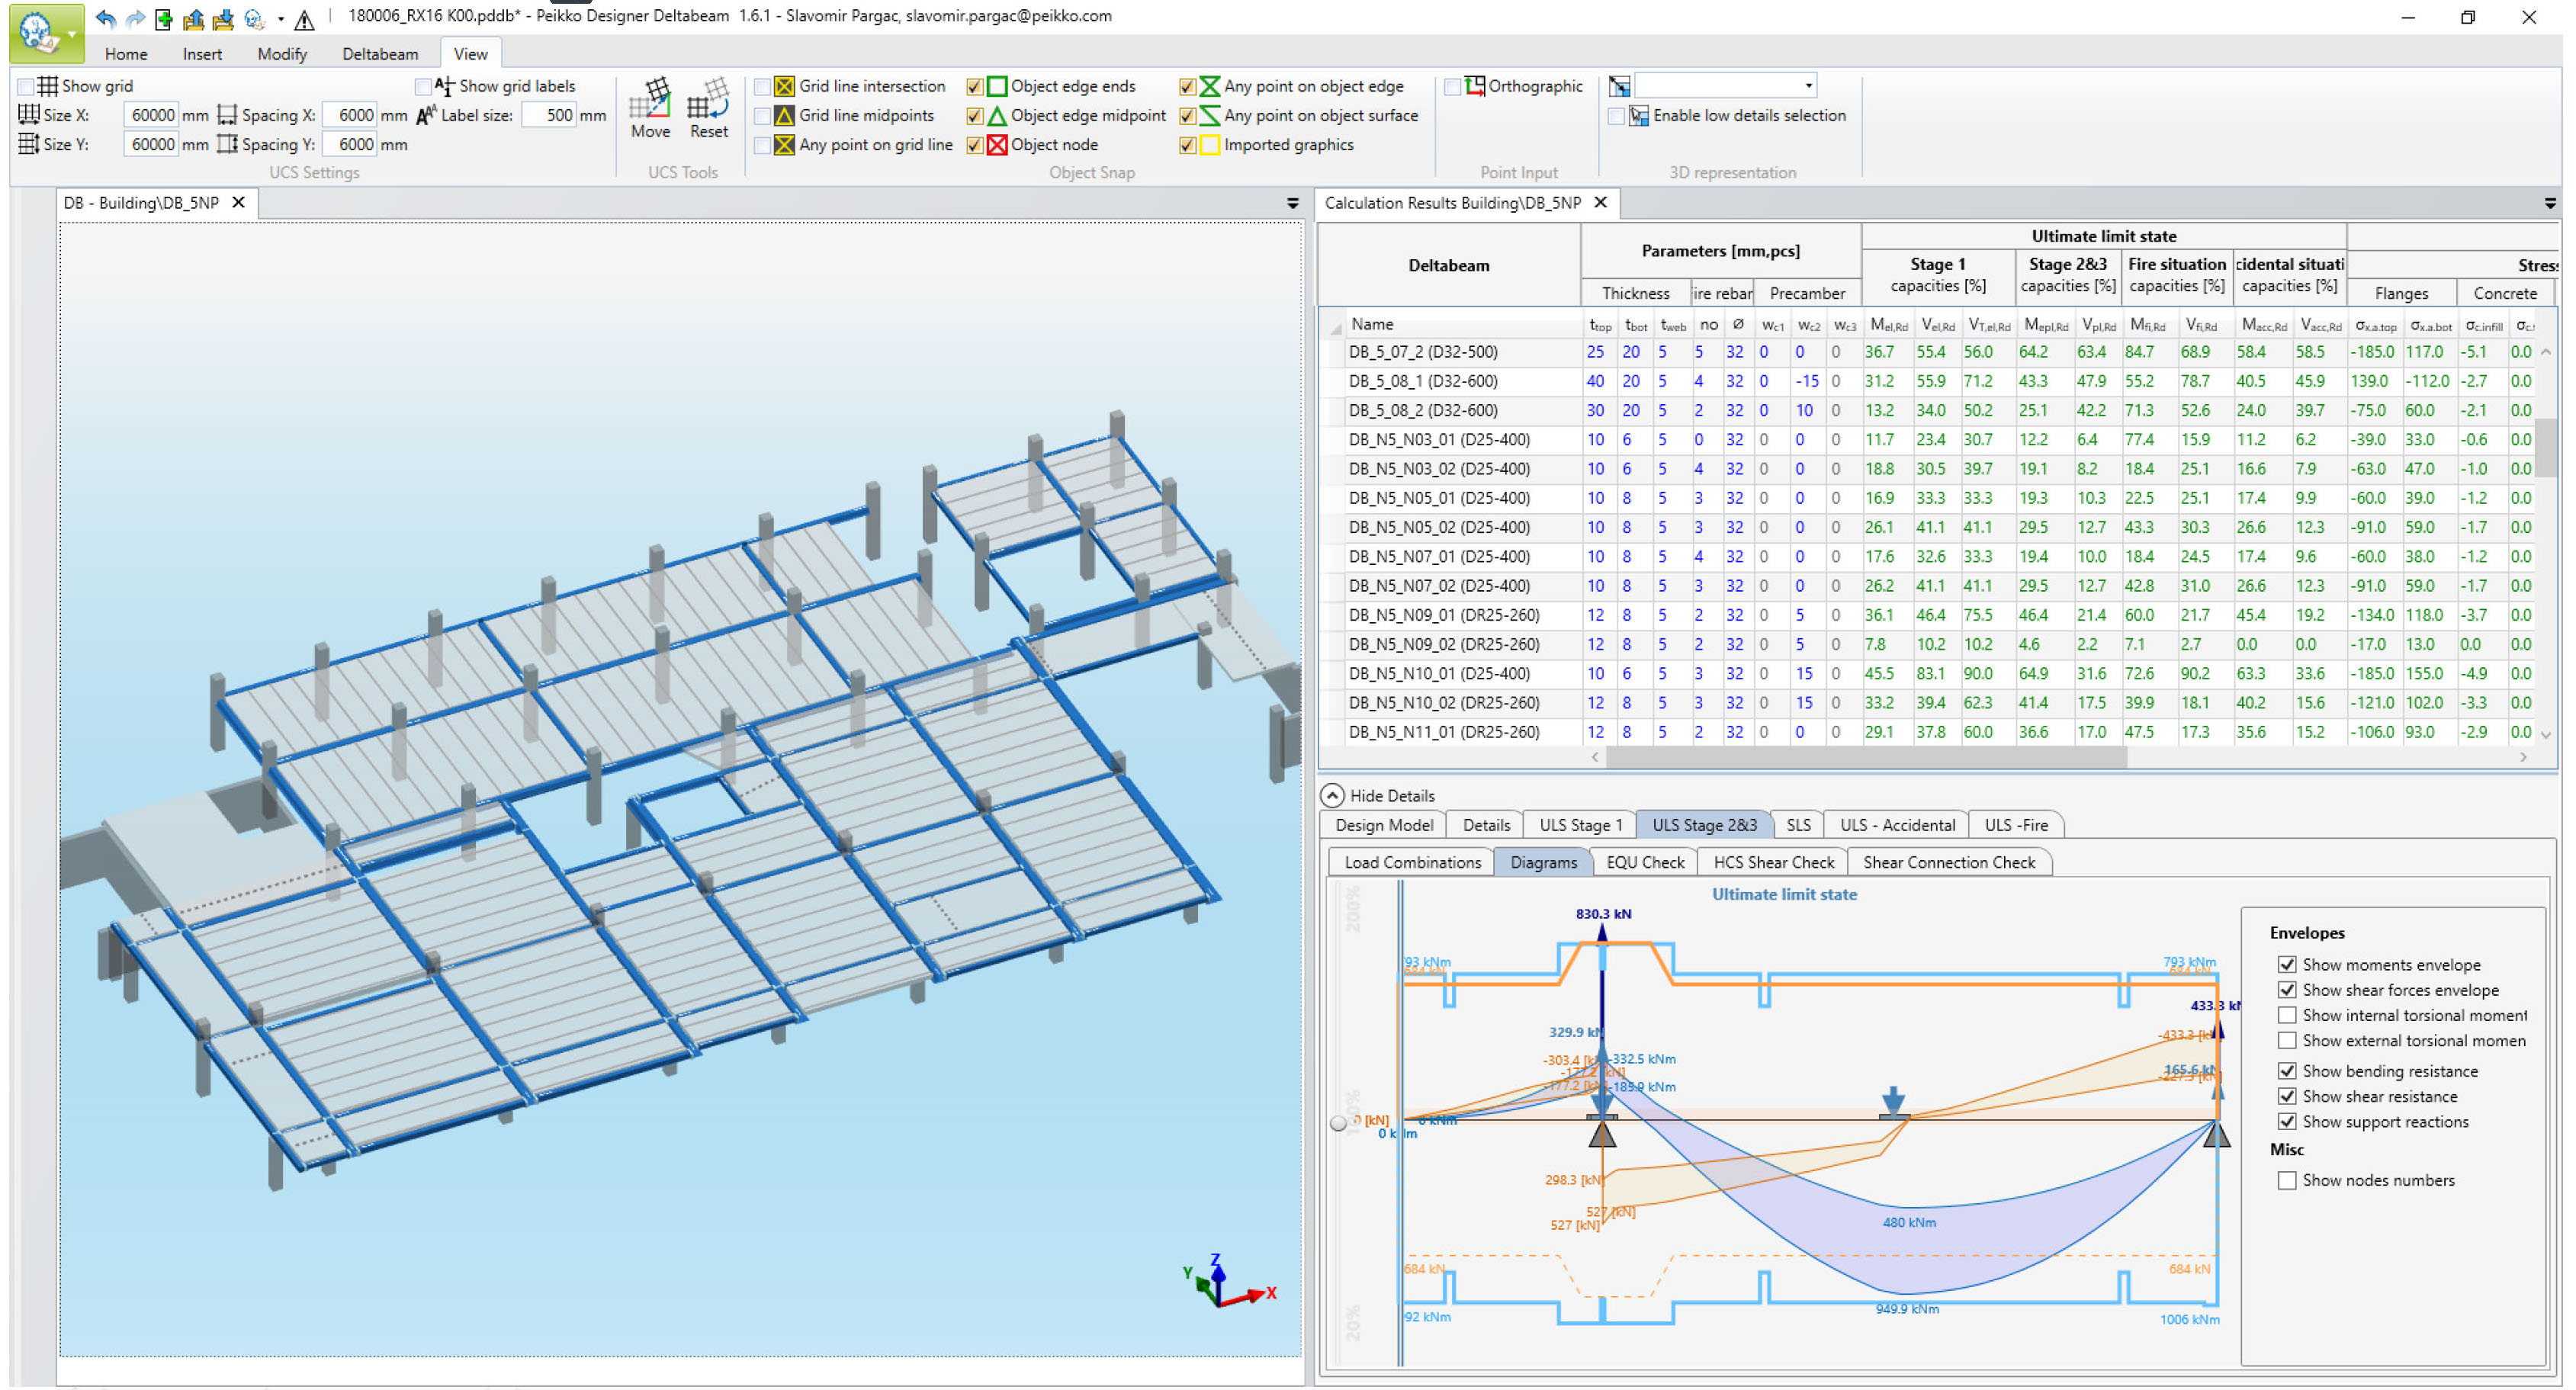Switch to the Deltabeam ribbon tab
The image size is (2576, 1390).
click(380, 54)
